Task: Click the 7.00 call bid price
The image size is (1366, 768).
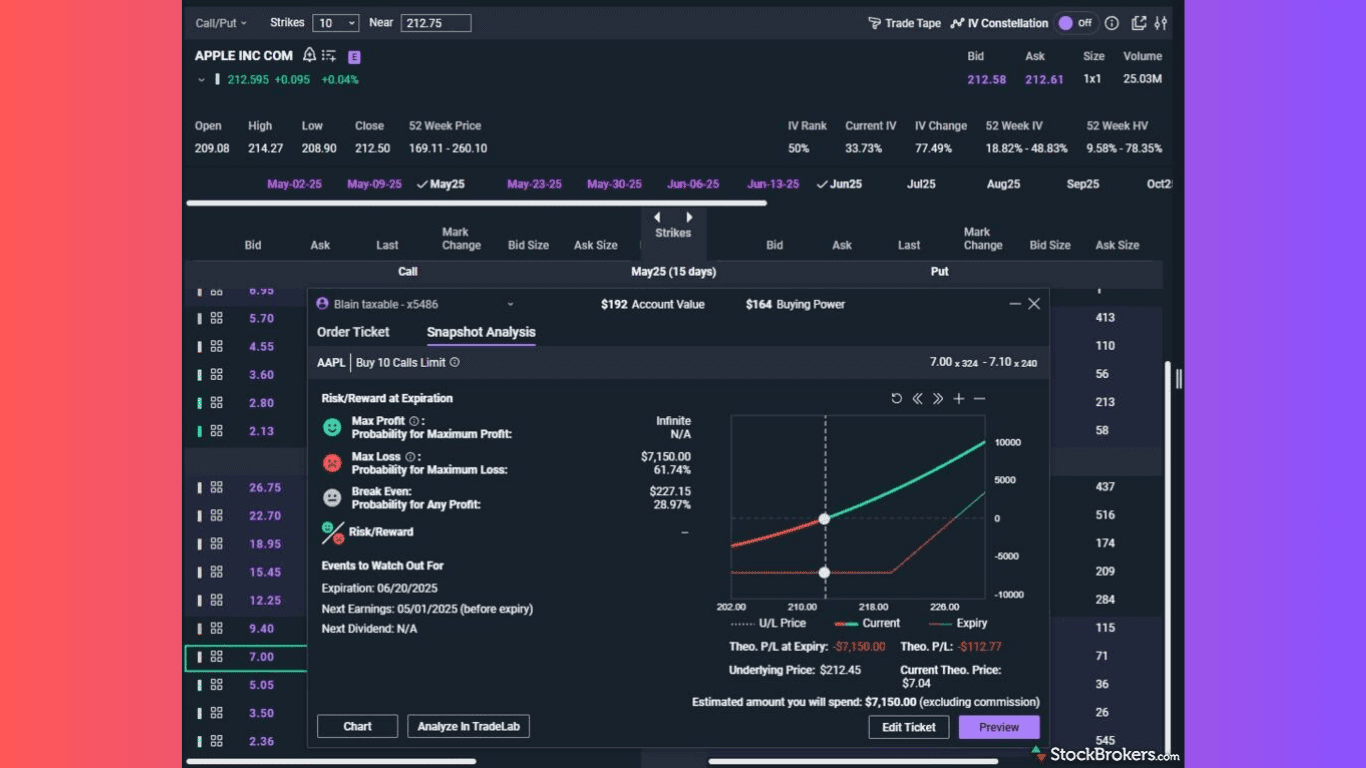Action: pyautogui.click(x=261, y=657)
